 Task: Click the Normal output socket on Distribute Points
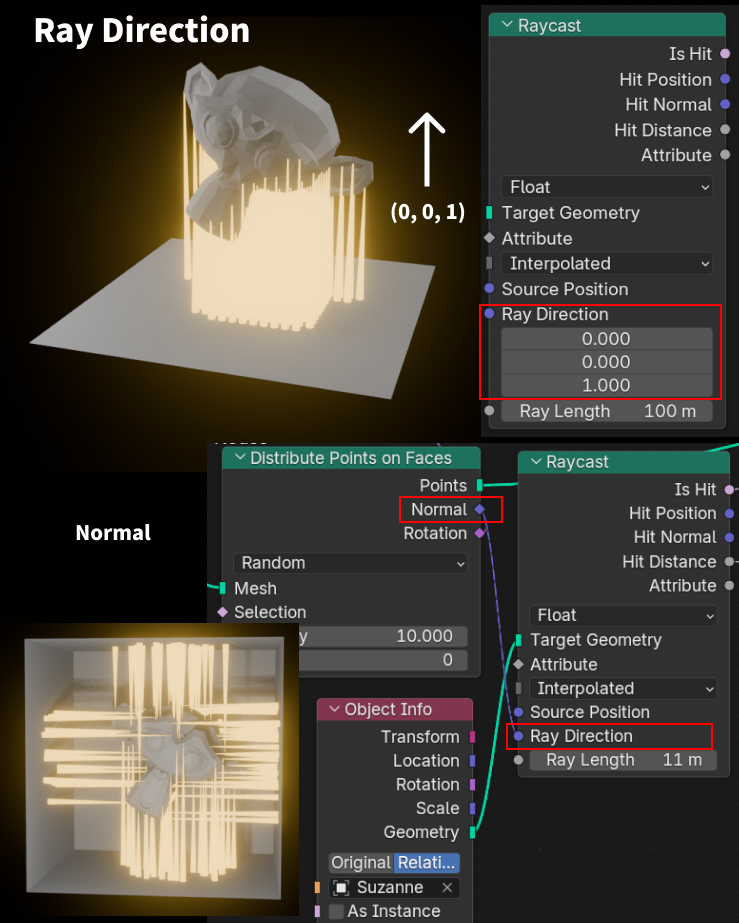pos(480,510)
